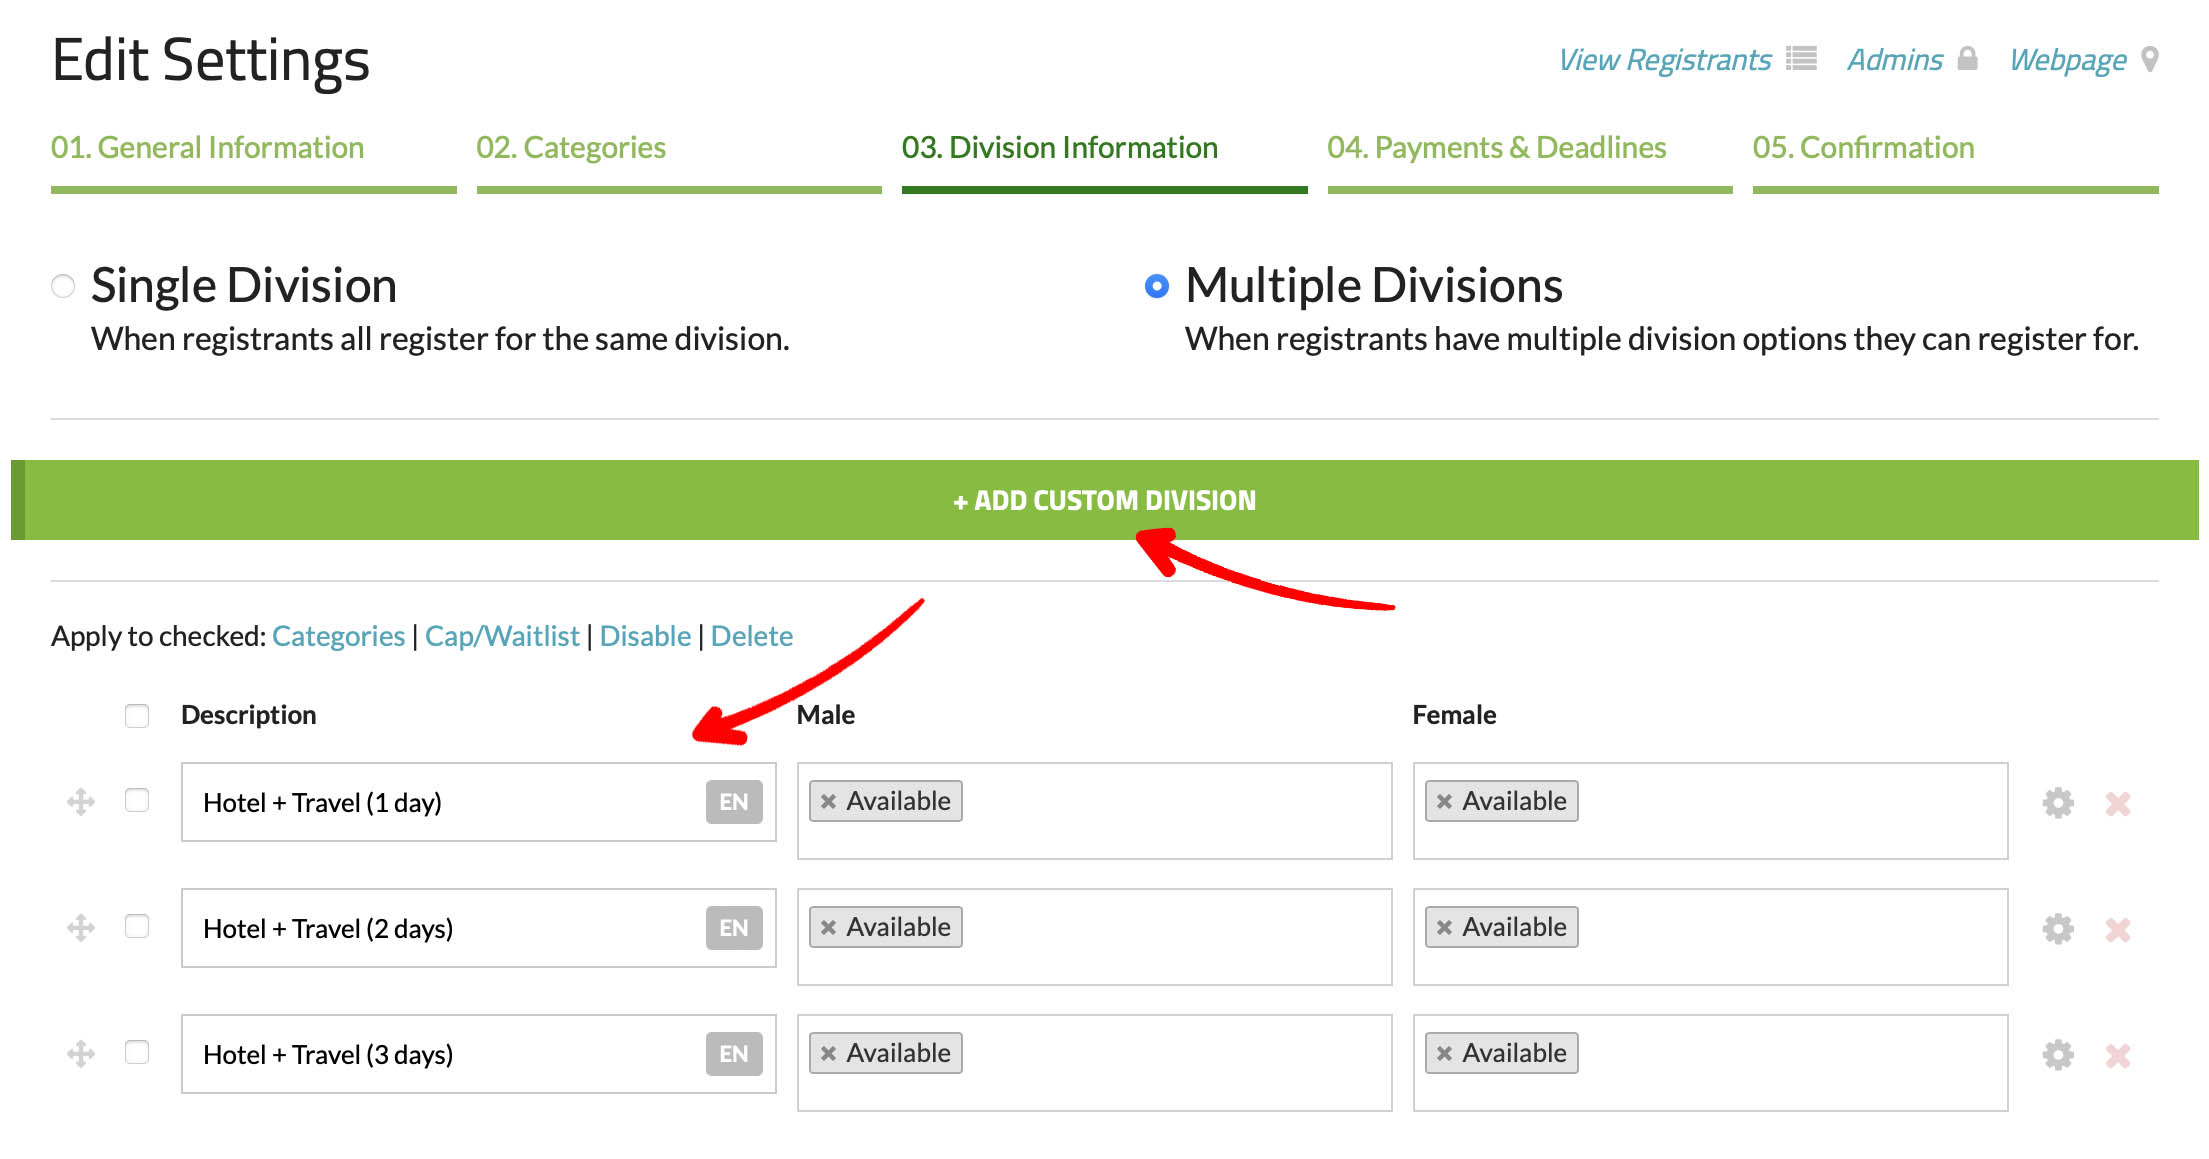Select Single Division radio button
The height and width of the screenshot is (1159, 2209).
[63, 286]
